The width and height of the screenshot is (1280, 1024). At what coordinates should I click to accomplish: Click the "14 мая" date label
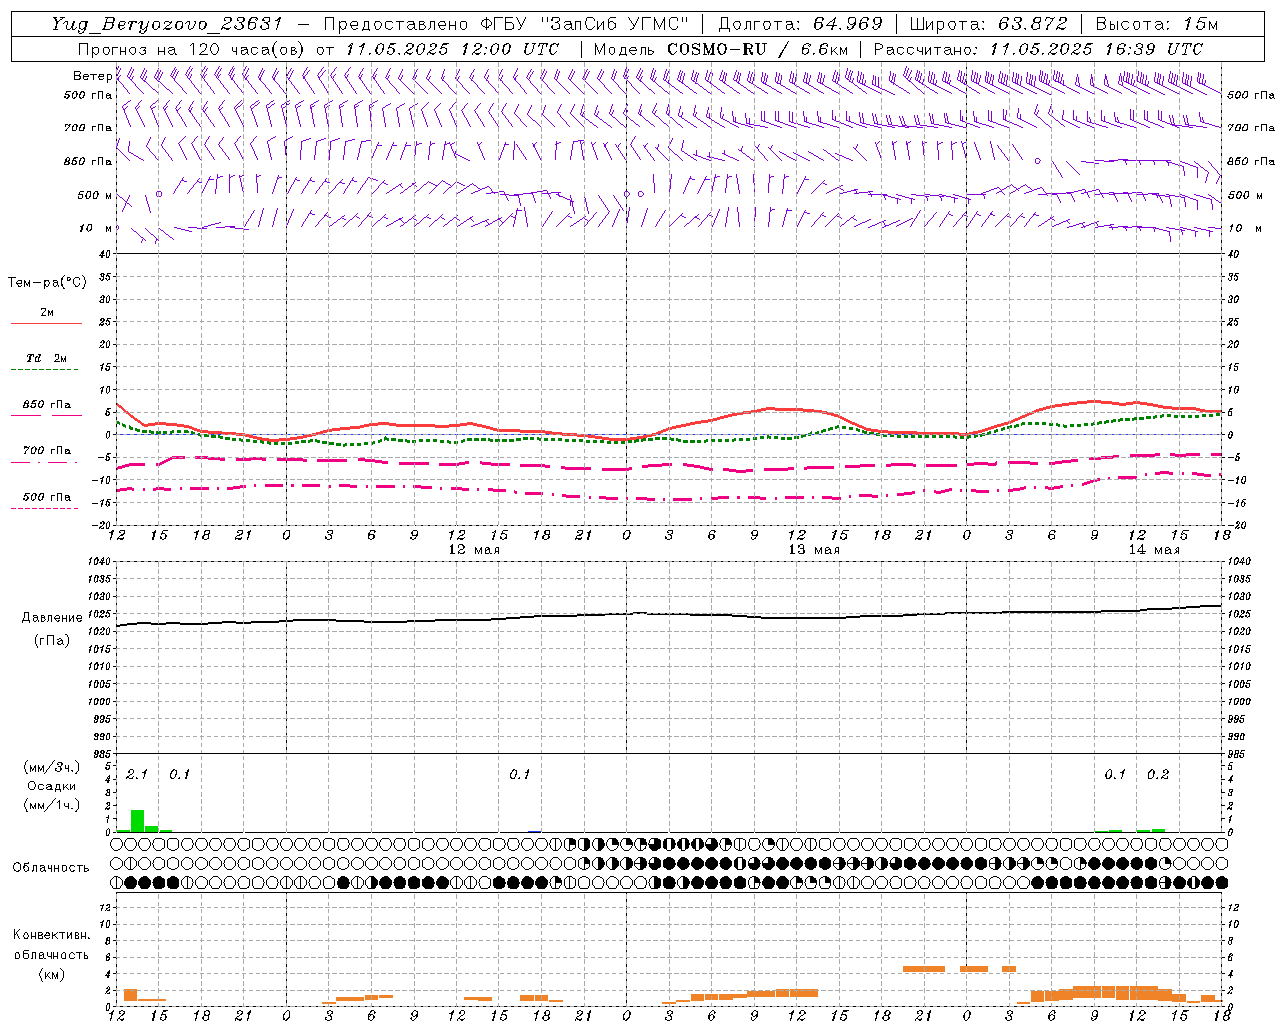tap(1154, 550)
